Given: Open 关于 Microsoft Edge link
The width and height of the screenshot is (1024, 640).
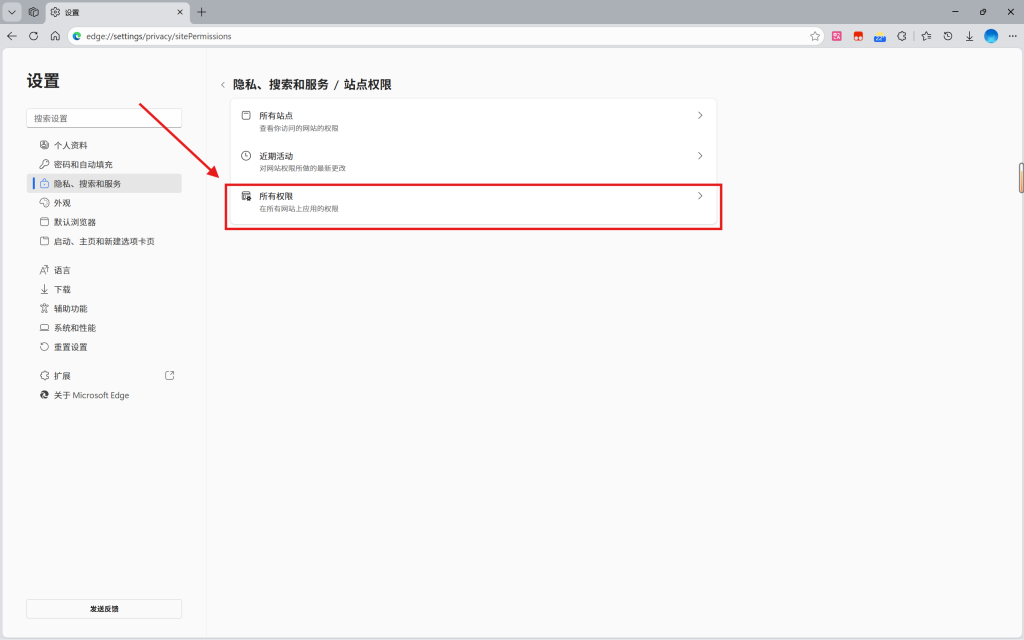Looking at the screenshot, I should pyautogui.click(x=91, y=395).
